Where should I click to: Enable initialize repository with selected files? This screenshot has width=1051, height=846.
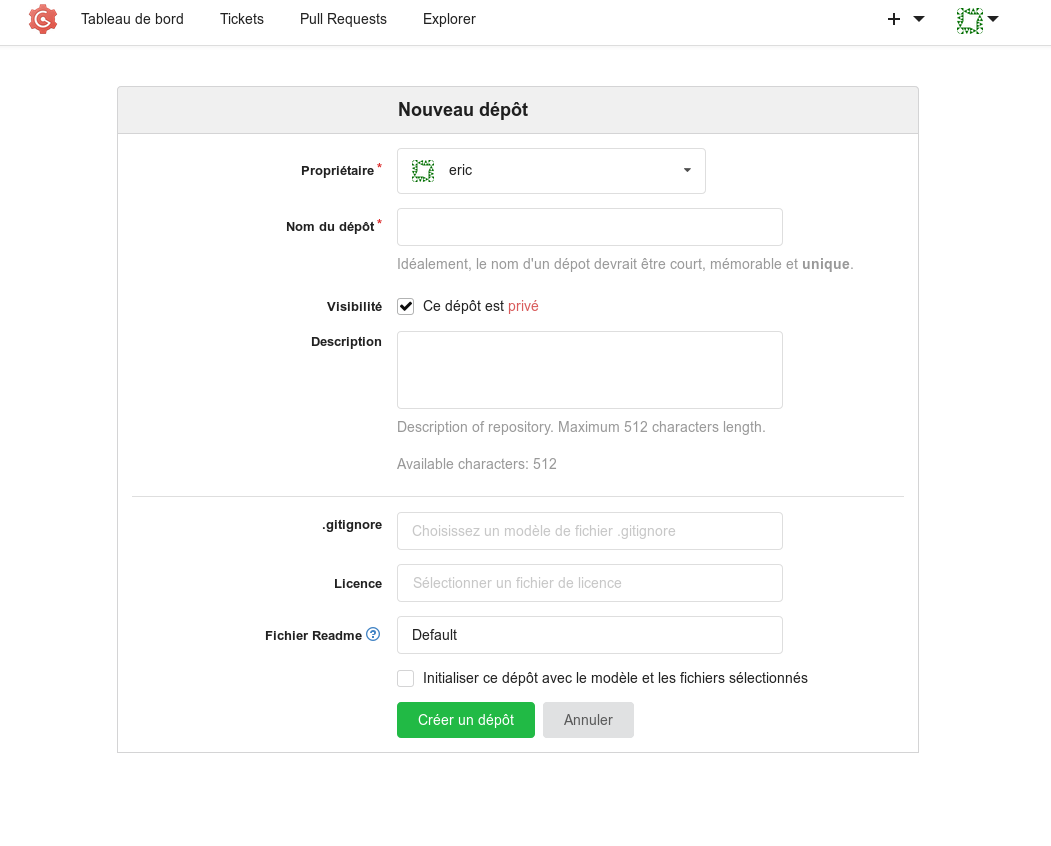pyautogui.click(x=406, y=679)
